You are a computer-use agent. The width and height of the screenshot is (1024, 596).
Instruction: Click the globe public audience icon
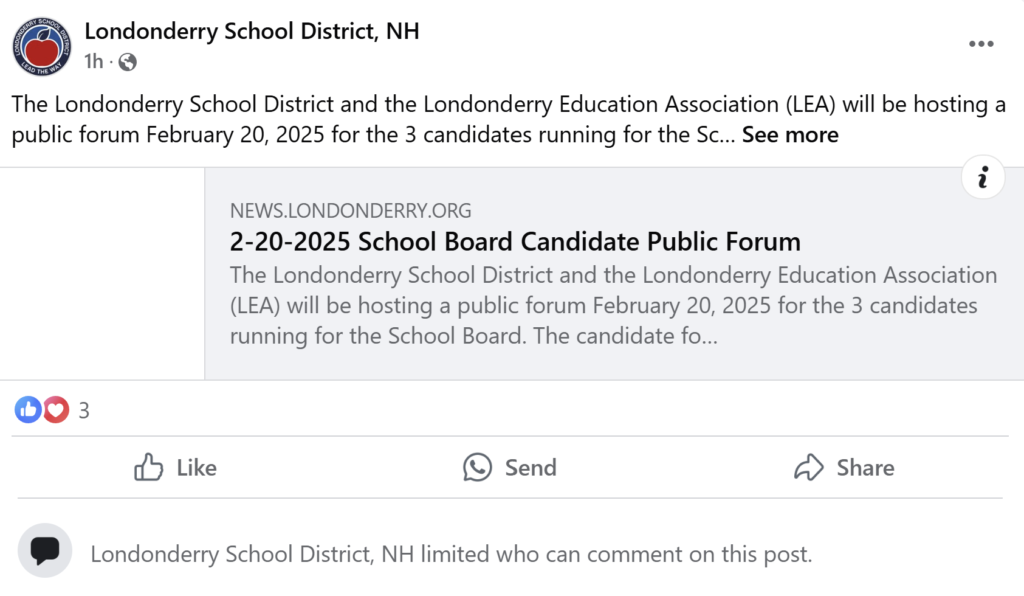point(127,62)
